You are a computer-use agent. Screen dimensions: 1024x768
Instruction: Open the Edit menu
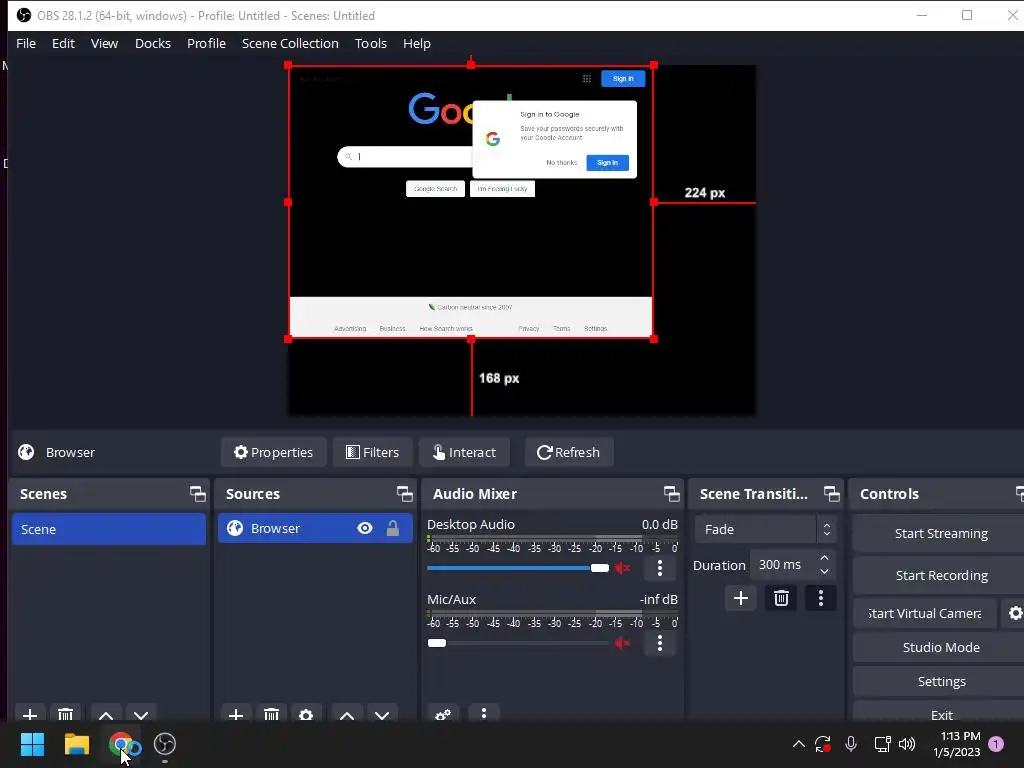click(63, 43)
